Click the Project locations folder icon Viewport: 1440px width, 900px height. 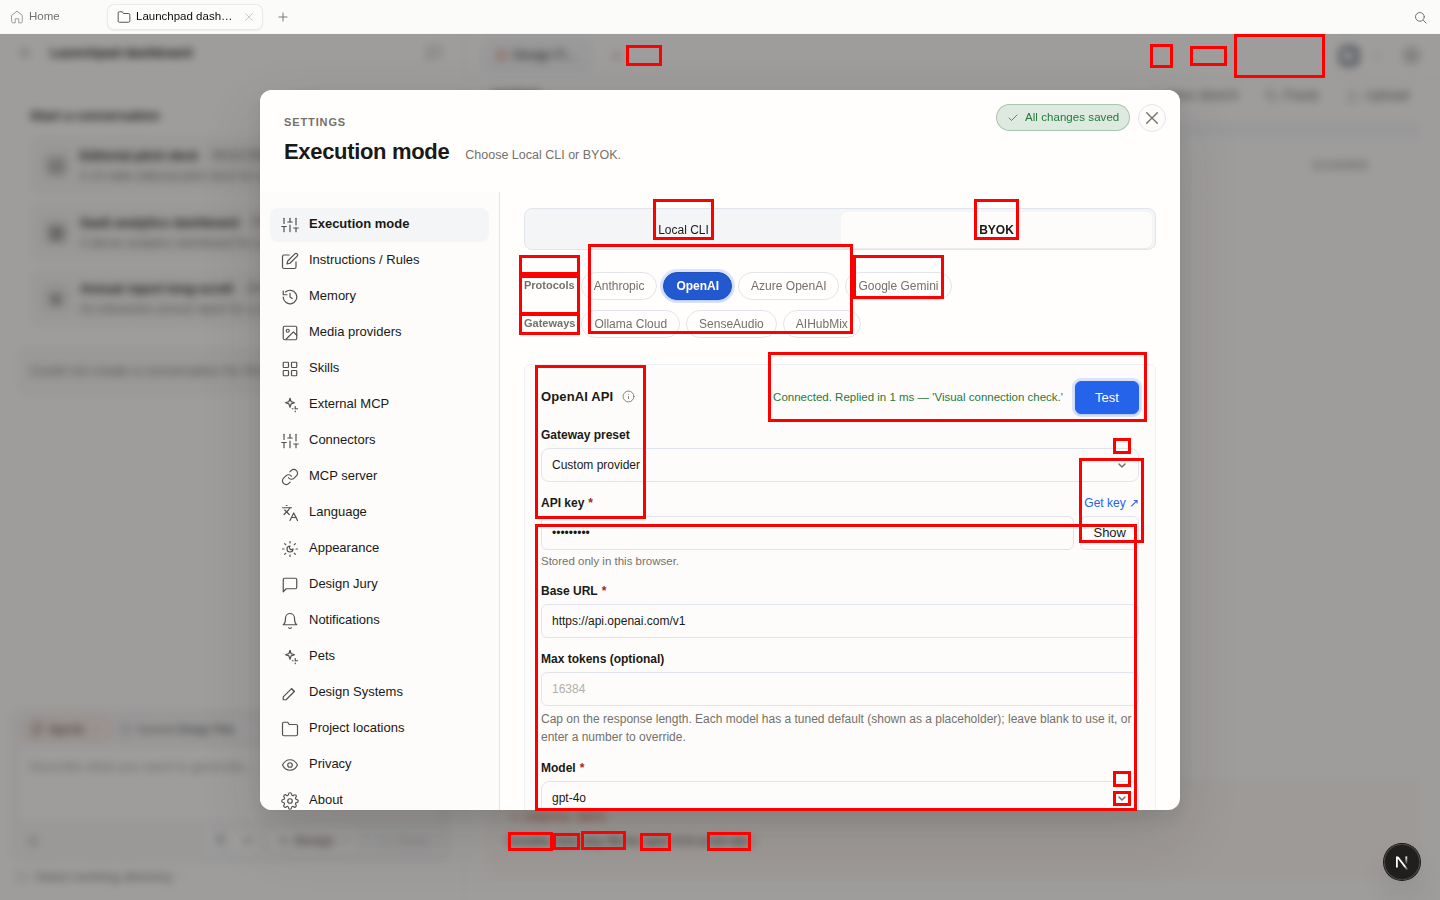(x=290, y=729)
